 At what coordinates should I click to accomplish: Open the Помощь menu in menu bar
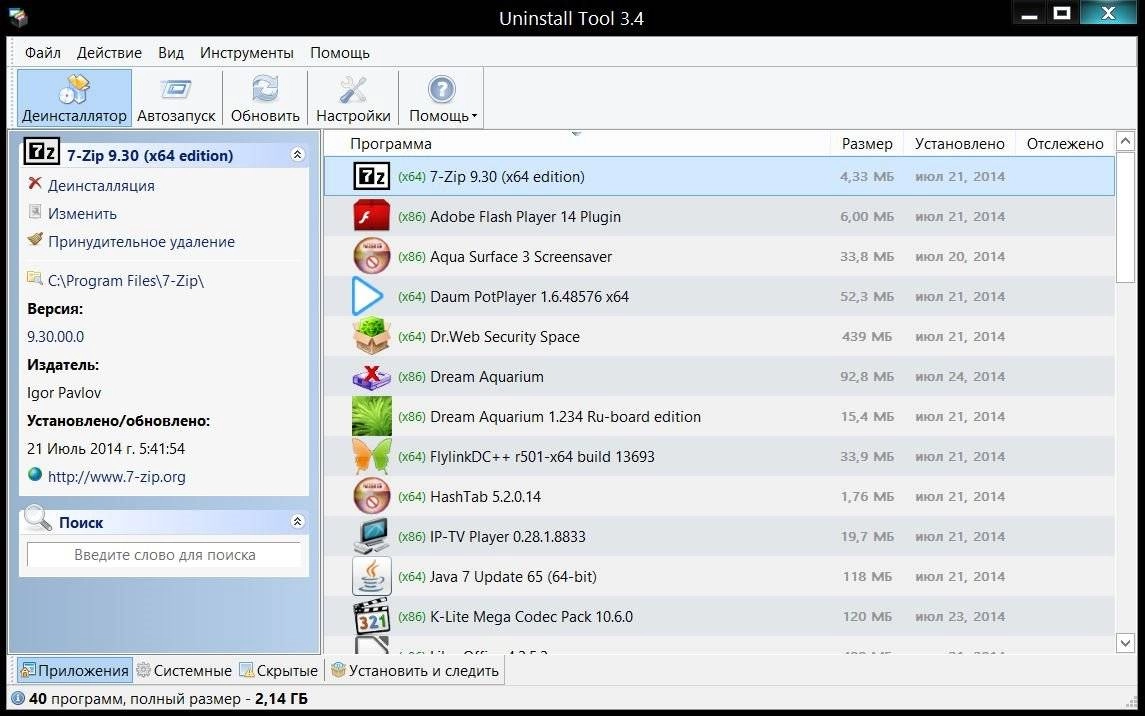[340, 53]
